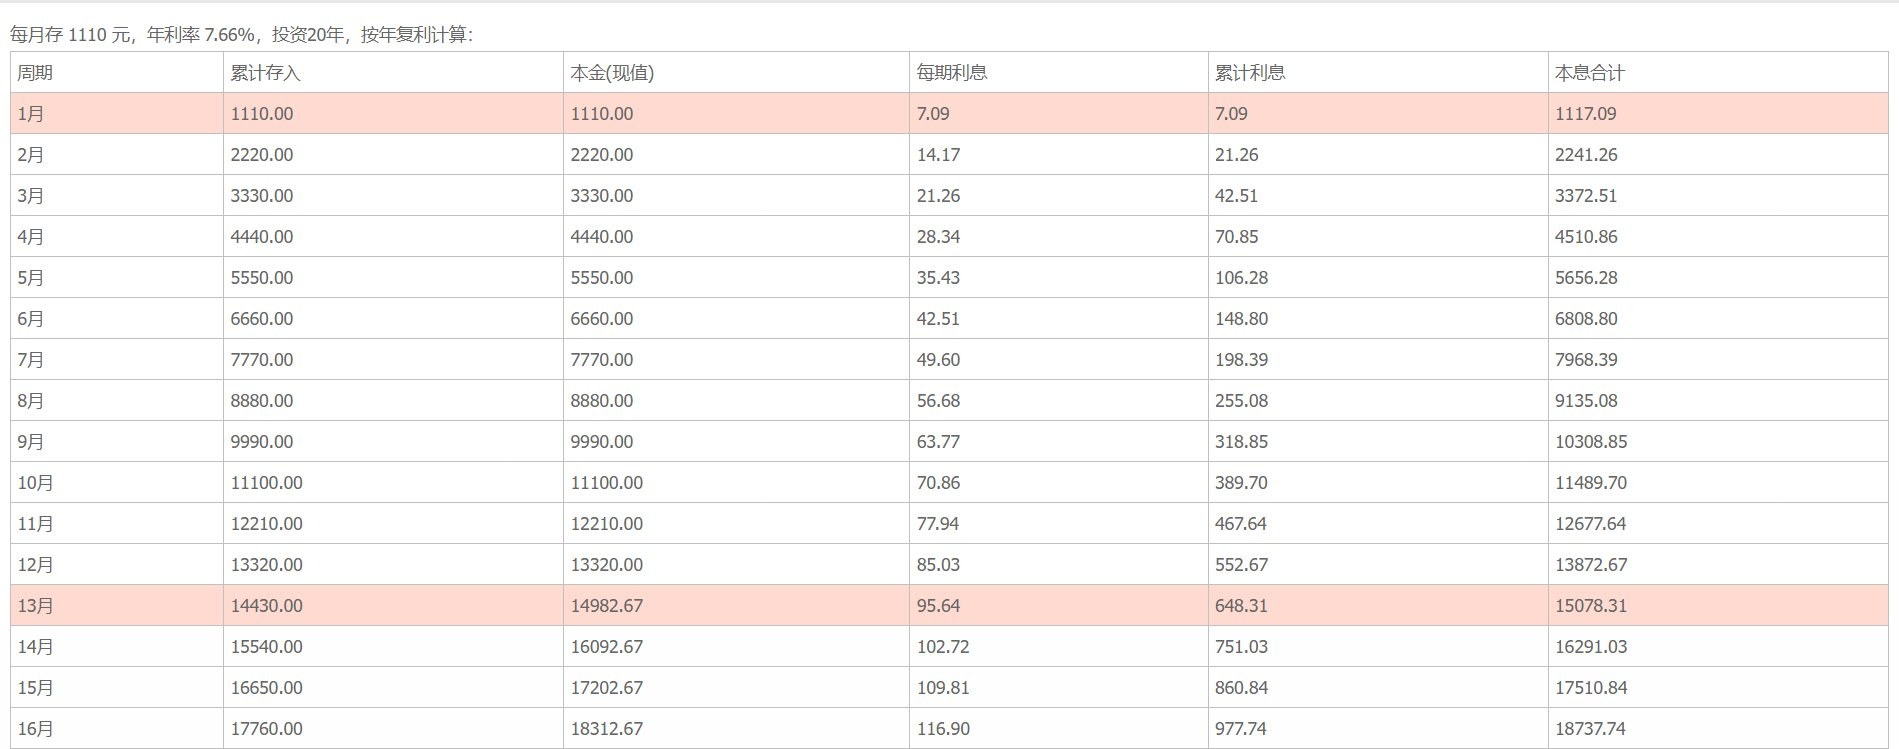1899x749 pixels.
Task: Click the 累计存入 column header
Action: pos(393,73)
